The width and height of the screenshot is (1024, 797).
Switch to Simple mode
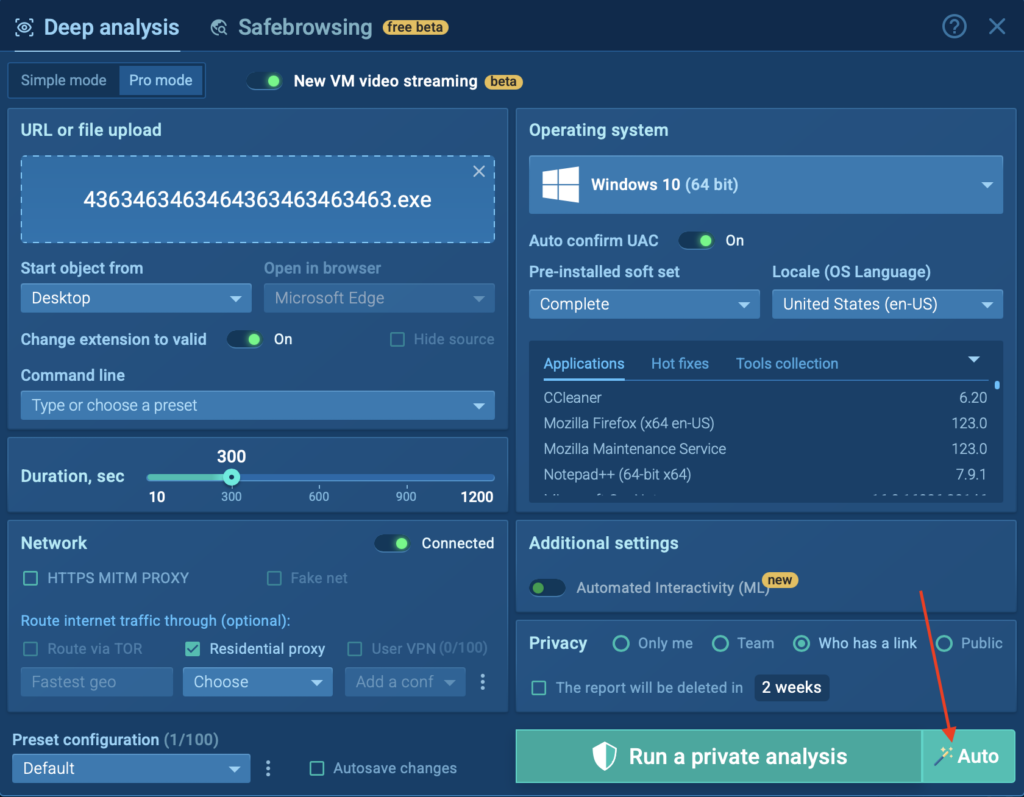pos(64,81)
